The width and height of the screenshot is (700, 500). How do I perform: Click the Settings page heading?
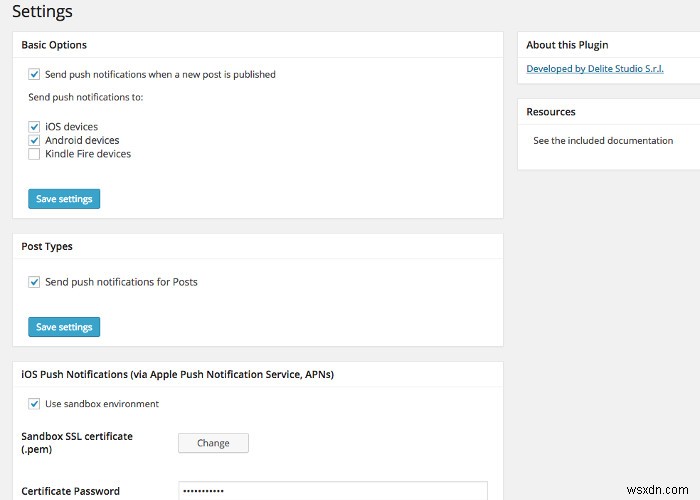pyautogui.click(x=42, y=12)
